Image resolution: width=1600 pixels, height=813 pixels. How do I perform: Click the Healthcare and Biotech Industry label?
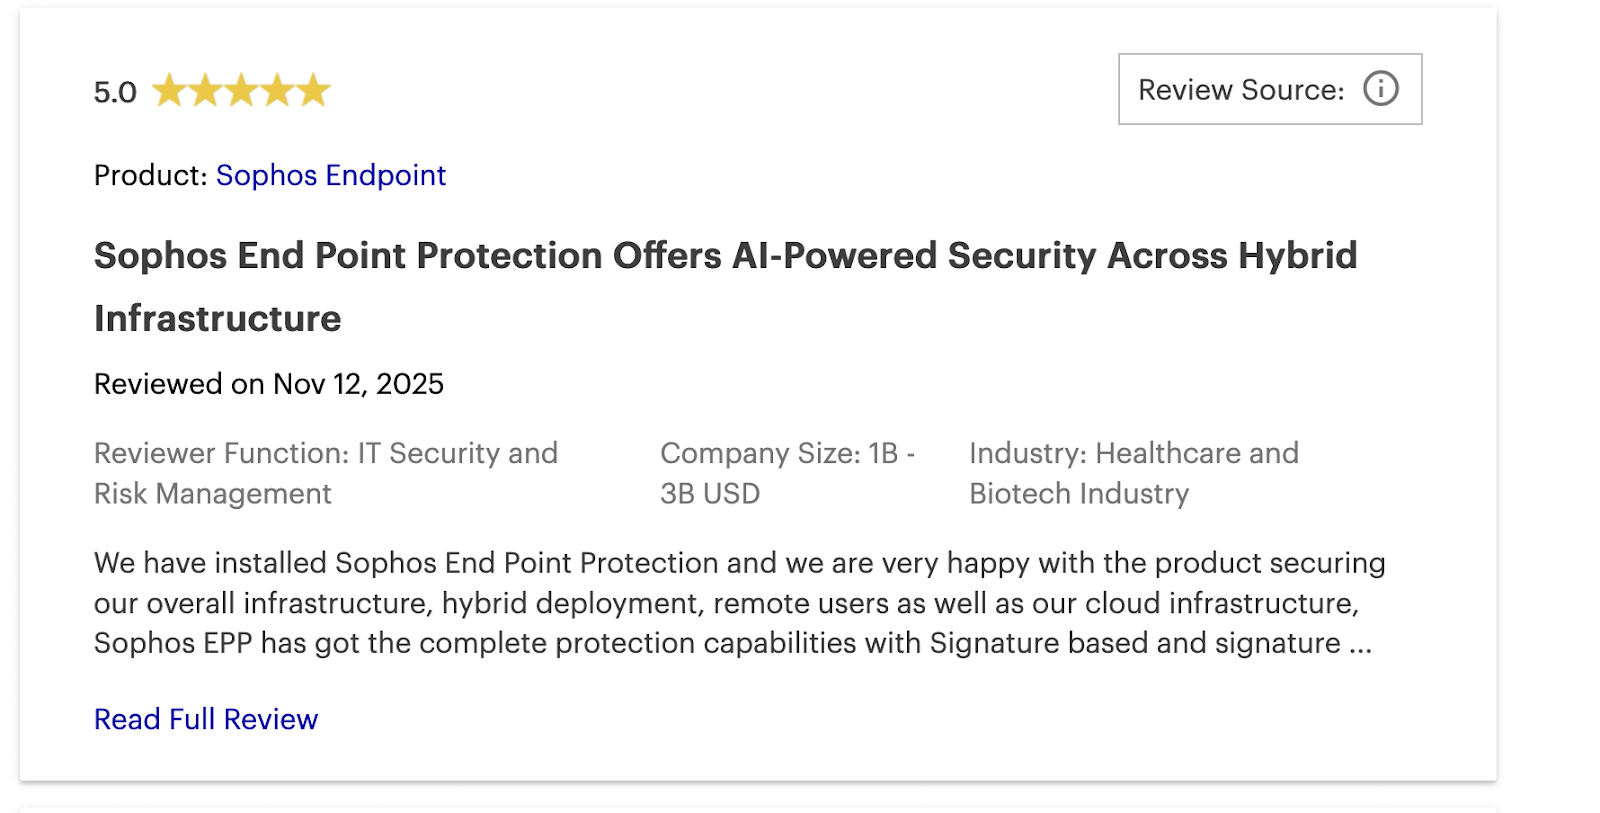[1133, 472]
